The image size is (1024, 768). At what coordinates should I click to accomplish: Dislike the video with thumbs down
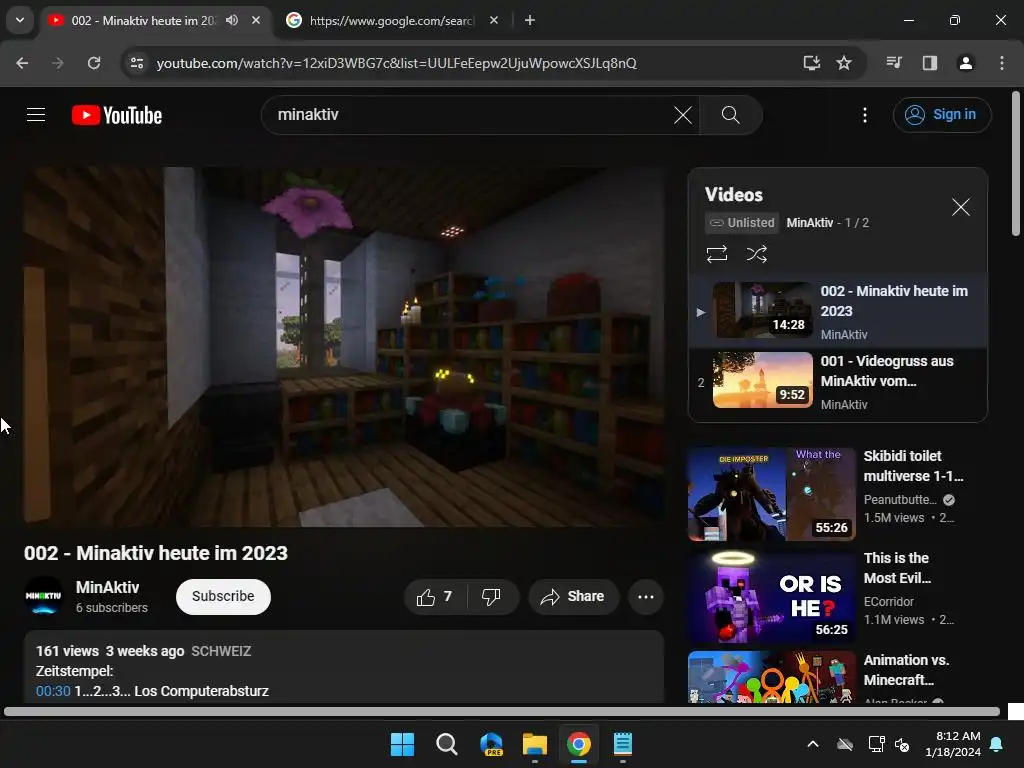click(x=491, y=597)
